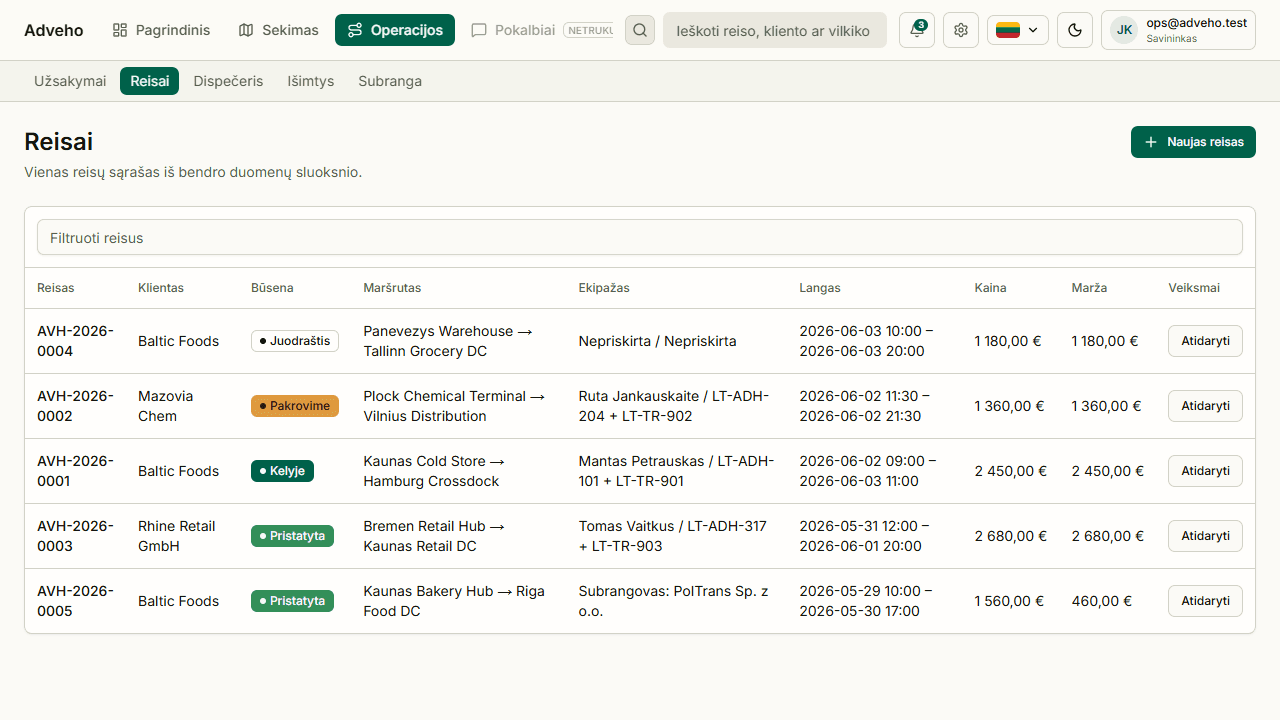Click the Ekipažas column header
1280x720 pixels.
(604, 288)
